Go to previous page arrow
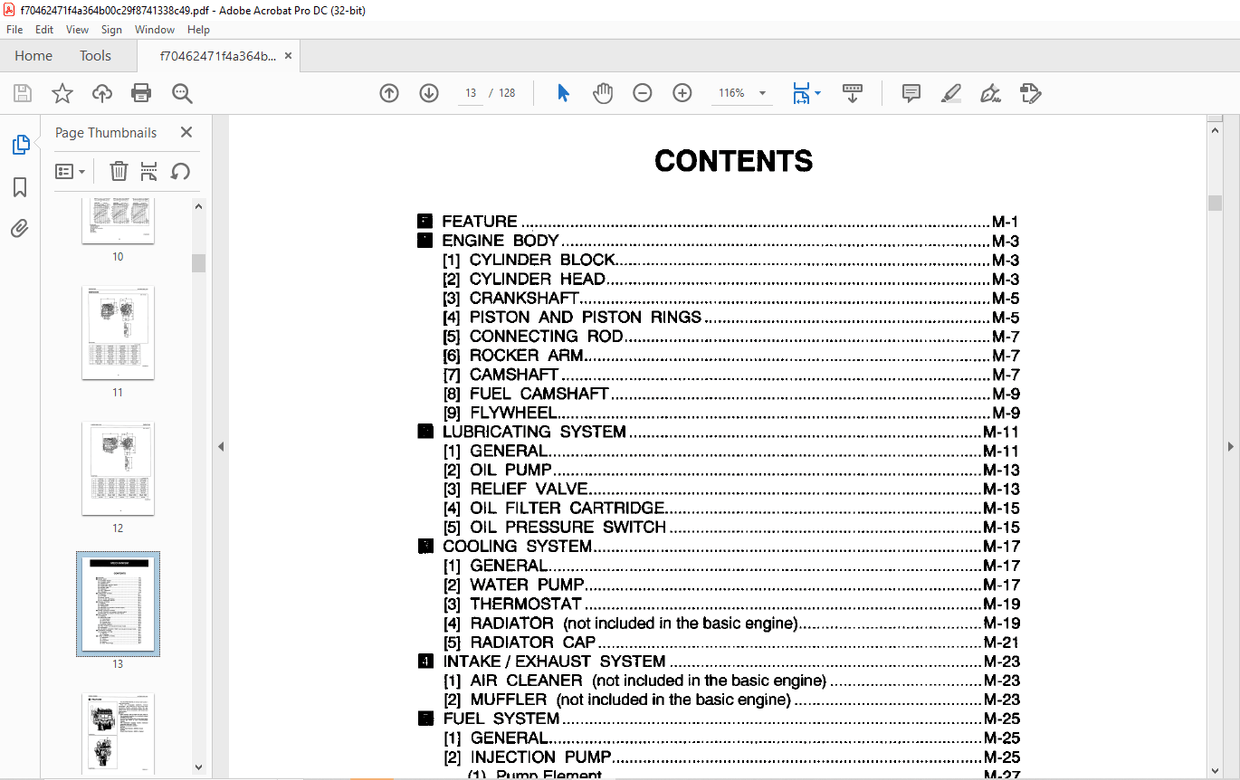Image resolution: width=1240 pixels, height=780 pixels. [389, 93]
